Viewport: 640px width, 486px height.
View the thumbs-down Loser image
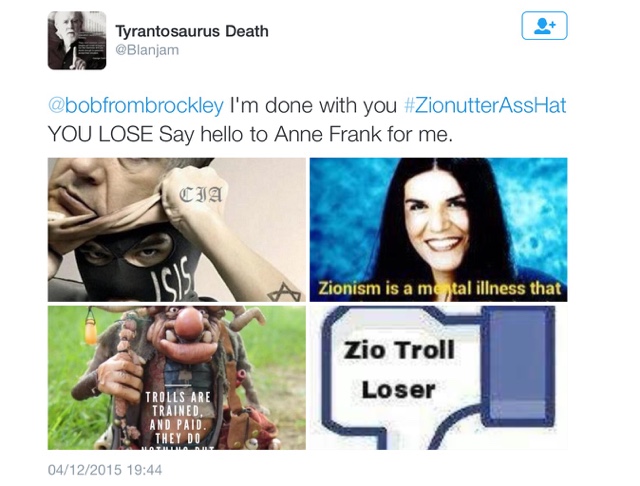tap(438, 378)
